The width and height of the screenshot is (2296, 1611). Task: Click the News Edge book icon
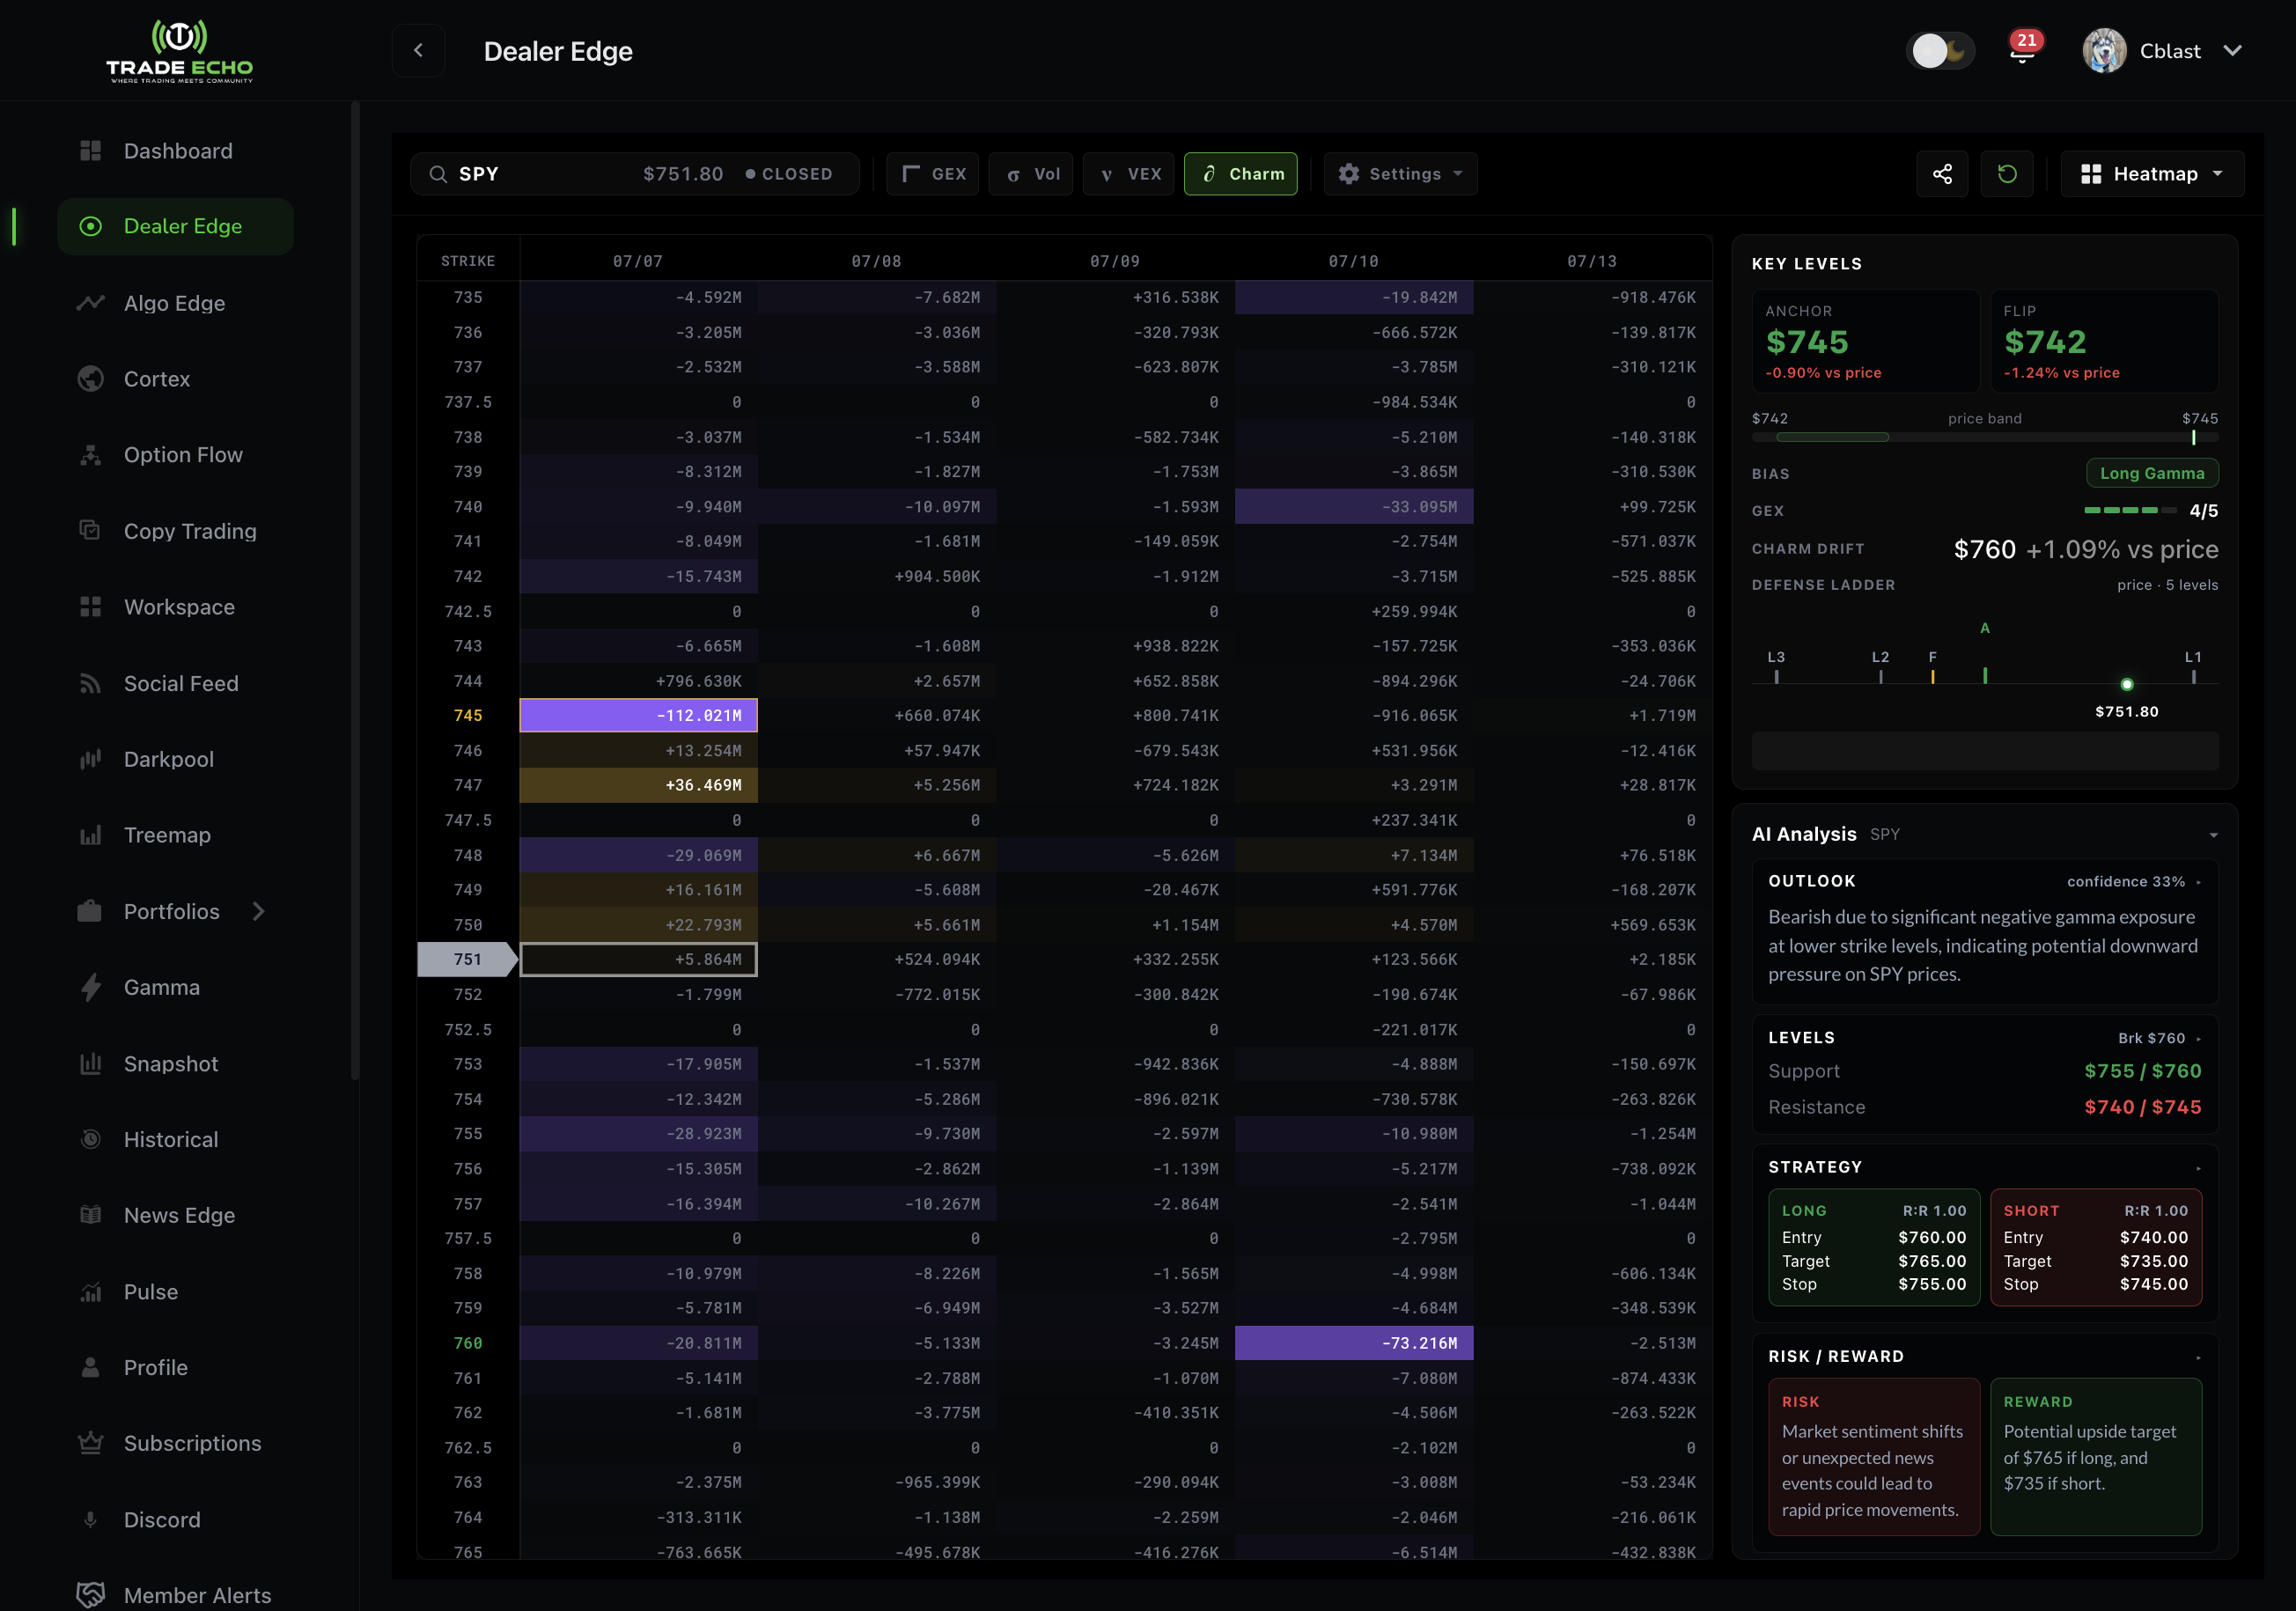click(90, 1216)
